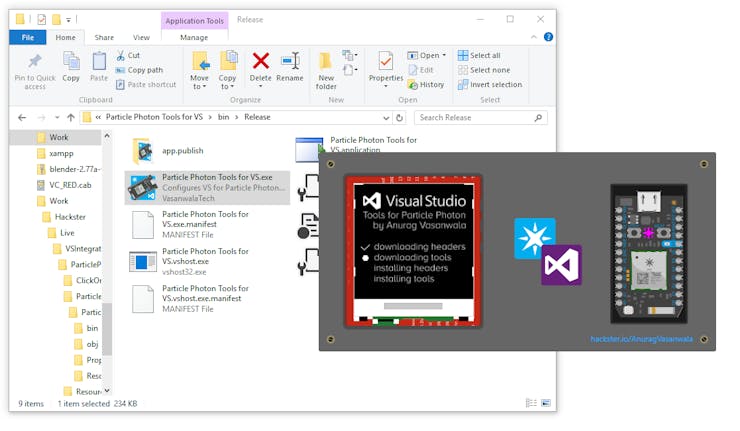740x431 pixels.
Task: Switch to the Share tab
Action: click(104, 37)
